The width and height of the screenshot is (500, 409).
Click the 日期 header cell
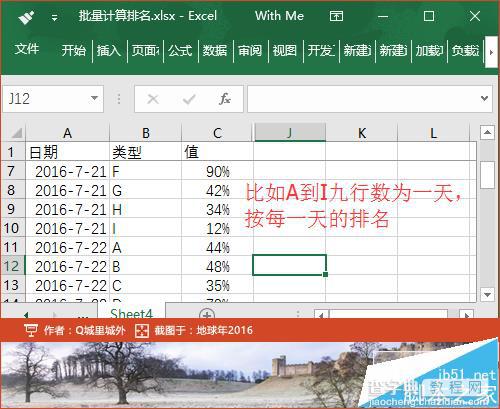coord(67,152)
